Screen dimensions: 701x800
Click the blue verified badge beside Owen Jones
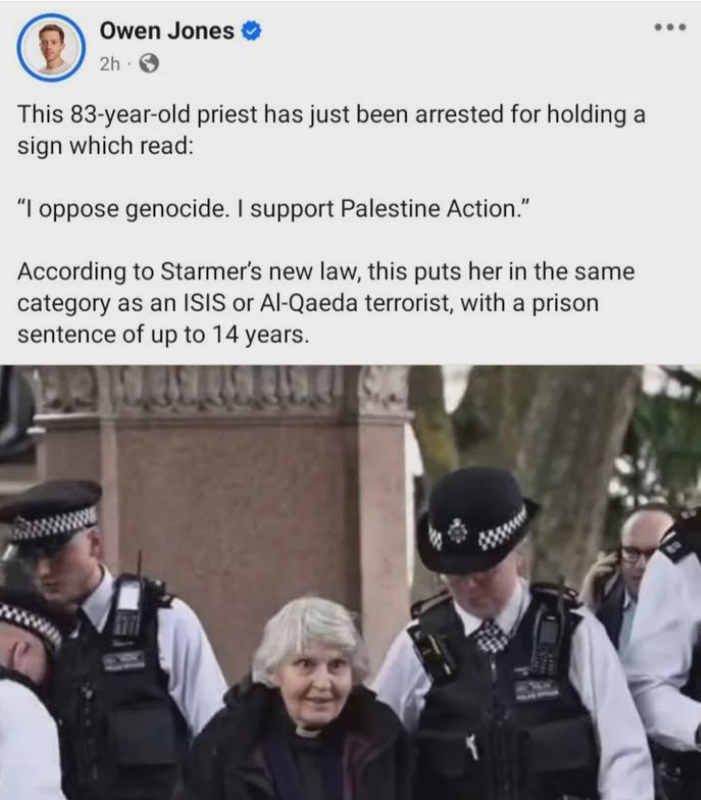pos(251,31)
